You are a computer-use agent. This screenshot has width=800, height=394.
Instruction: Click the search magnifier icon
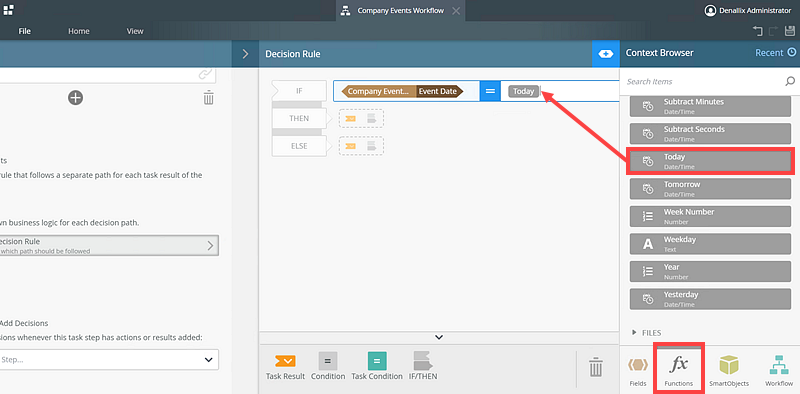[790, 81]
